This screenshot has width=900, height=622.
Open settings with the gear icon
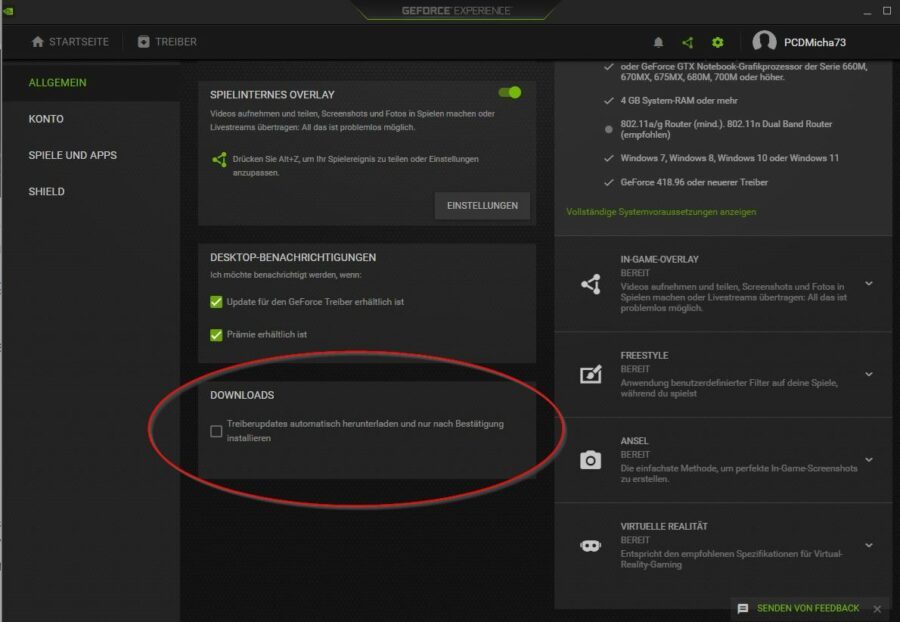pos(716,42)
